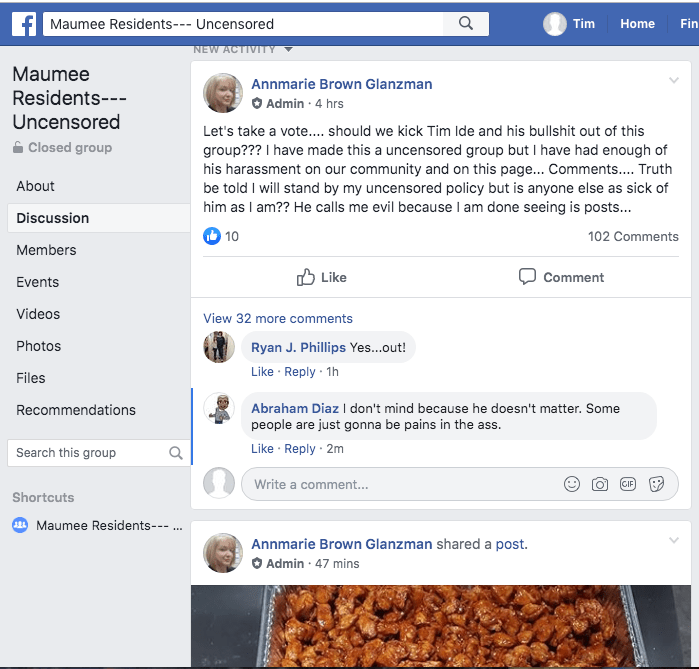
Task: Go to the Events section
Action: tap(38, 282)
